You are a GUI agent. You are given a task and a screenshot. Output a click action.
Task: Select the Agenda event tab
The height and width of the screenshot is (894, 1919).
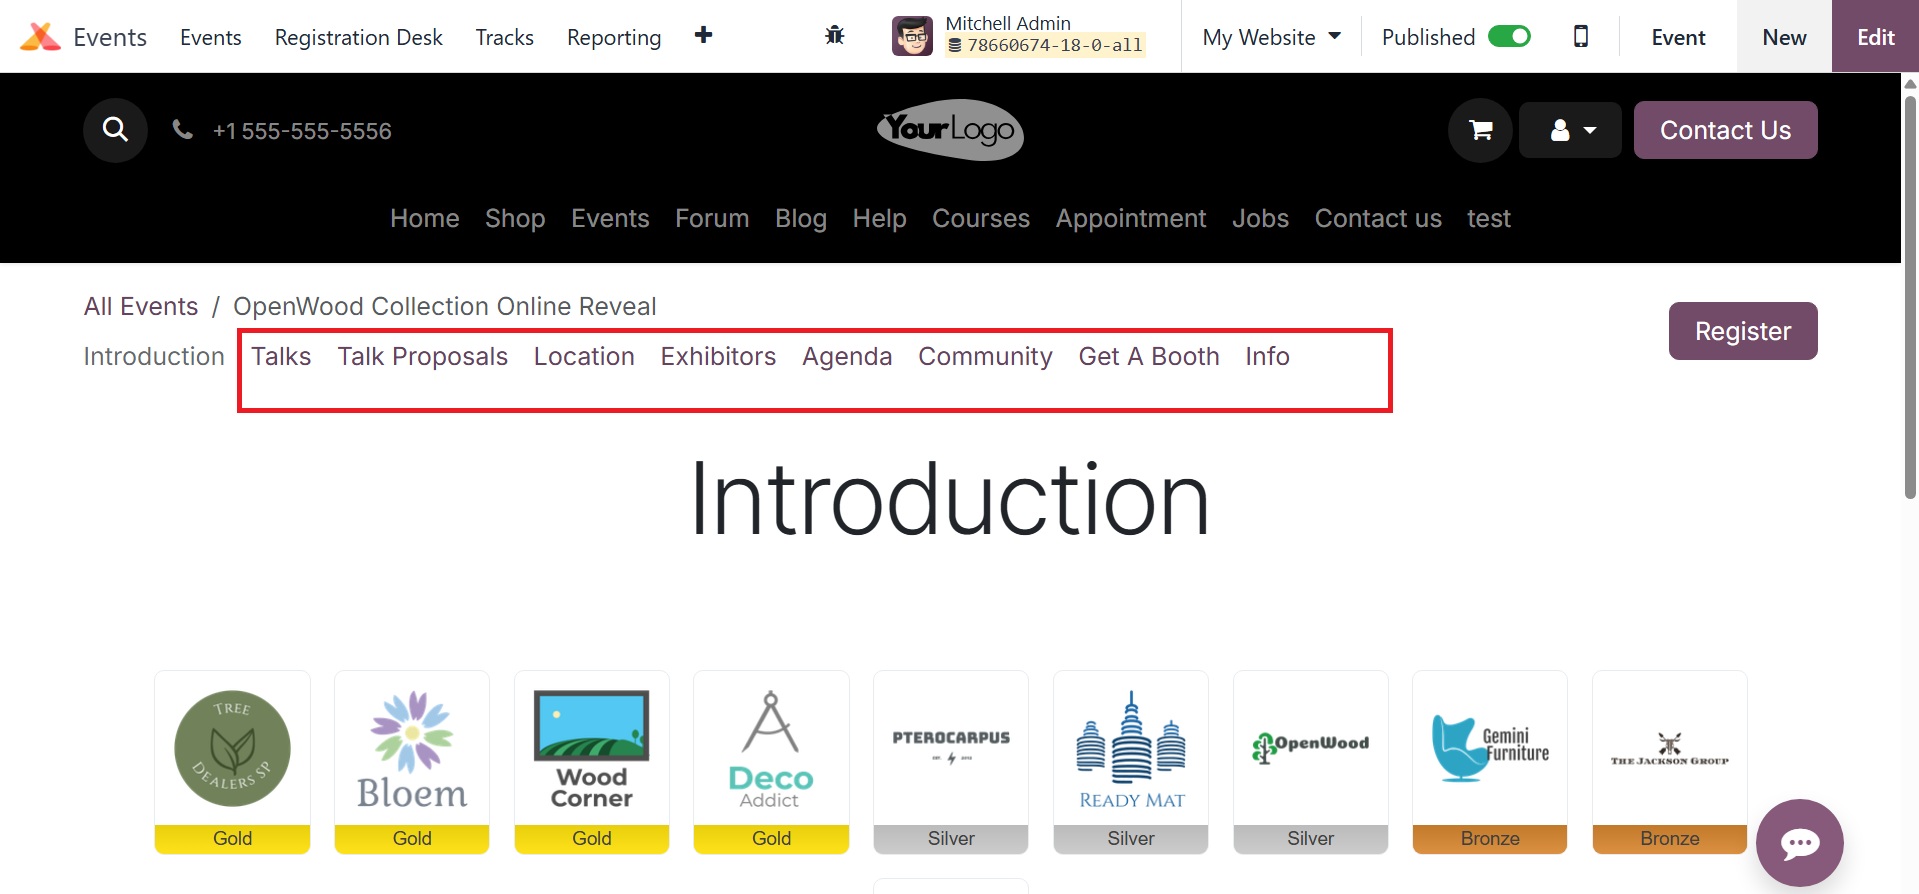click(x=847, y=356)
